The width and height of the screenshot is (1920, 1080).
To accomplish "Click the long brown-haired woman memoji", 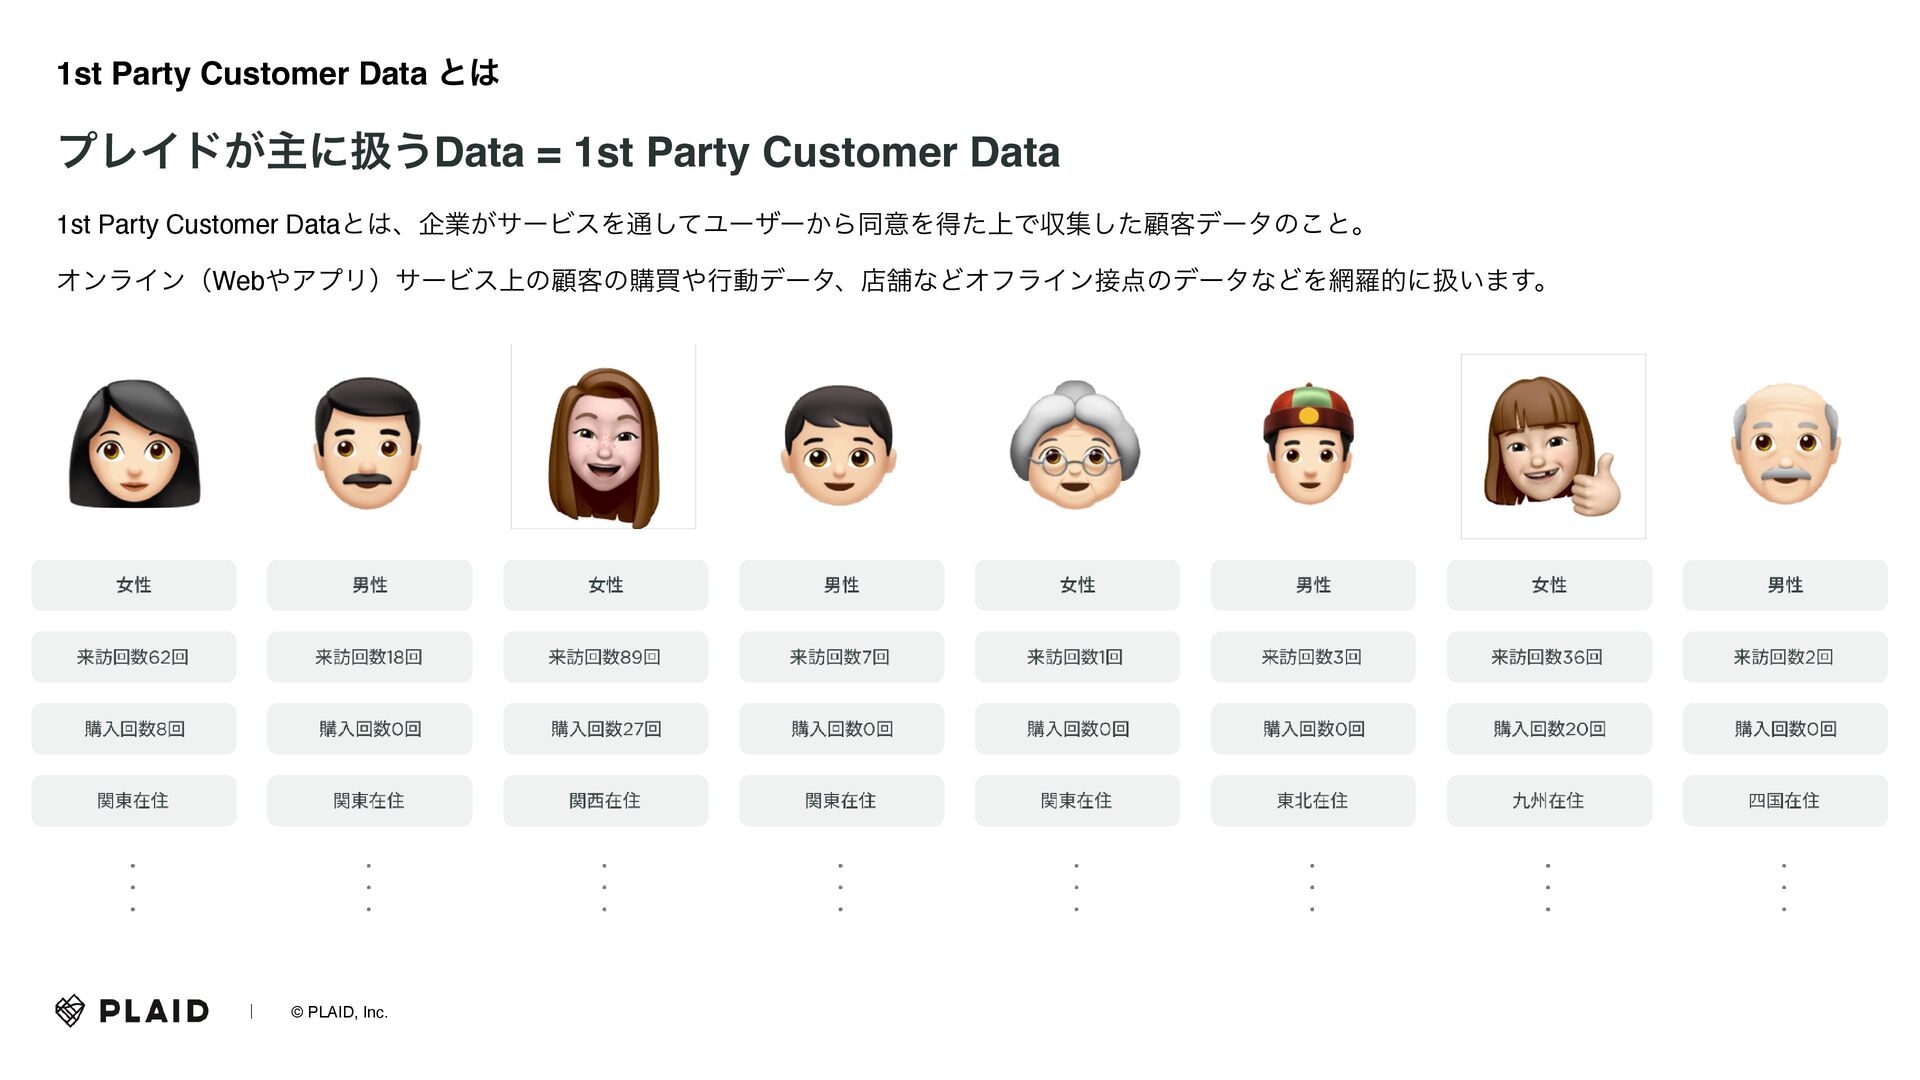I will tap(603, 437).
